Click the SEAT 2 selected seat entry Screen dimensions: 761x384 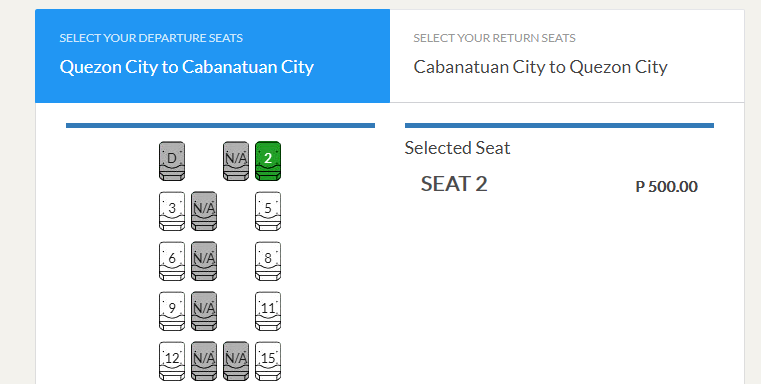coord(454,184)
